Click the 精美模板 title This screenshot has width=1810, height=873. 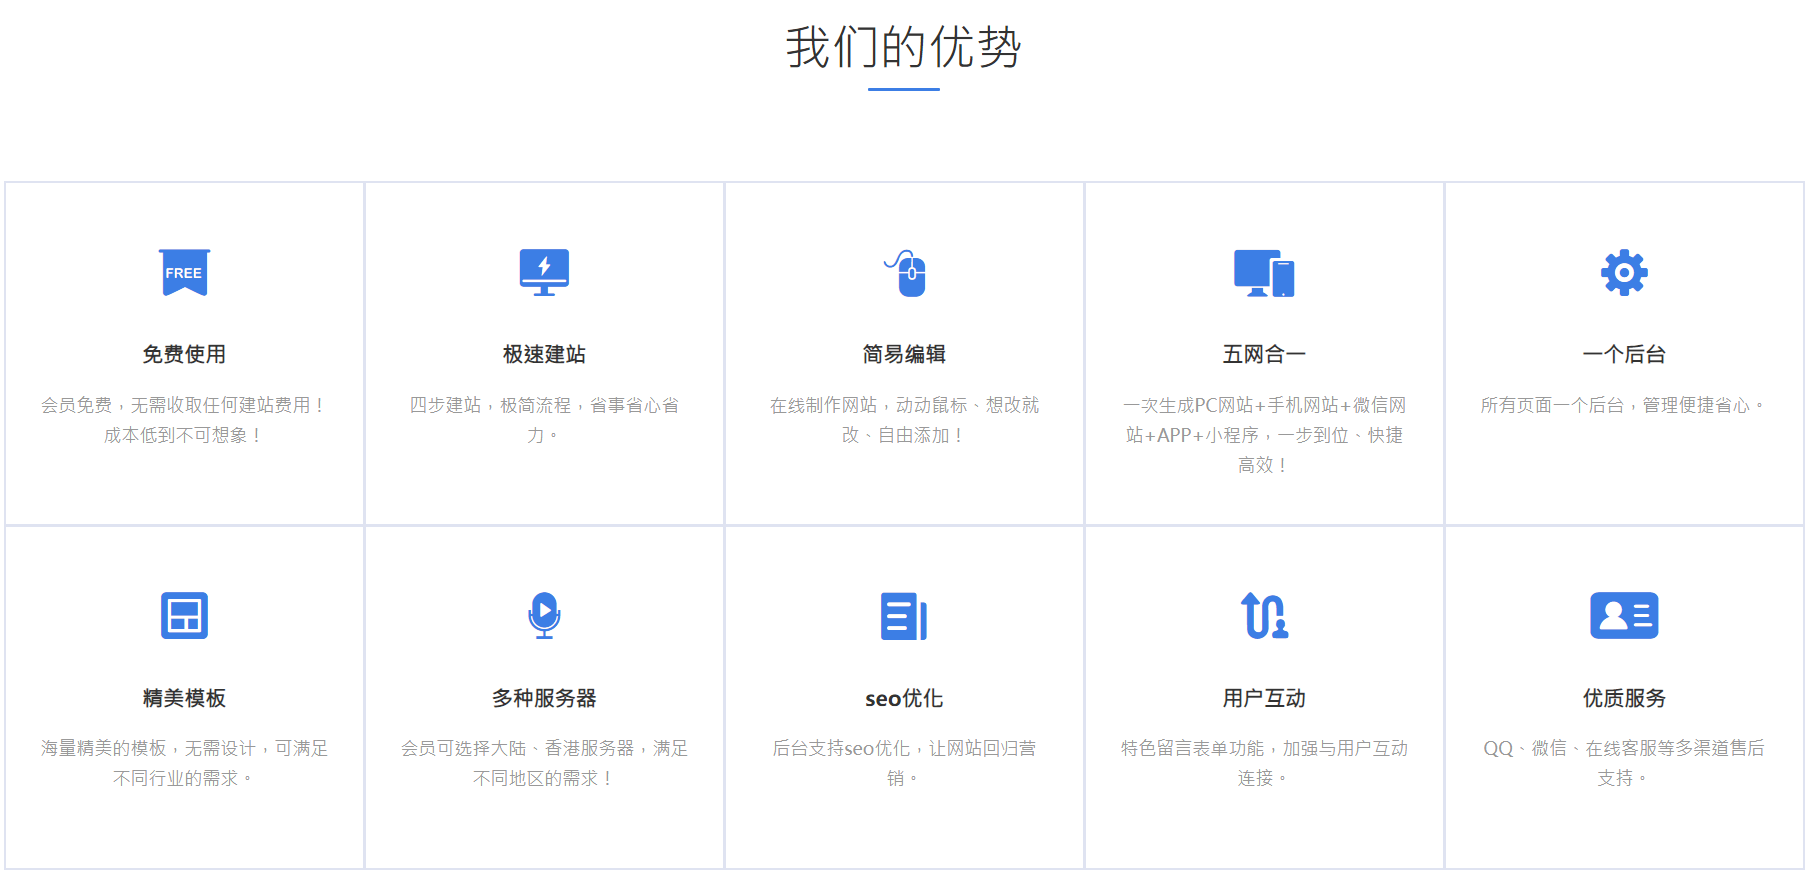click(184, 698)
